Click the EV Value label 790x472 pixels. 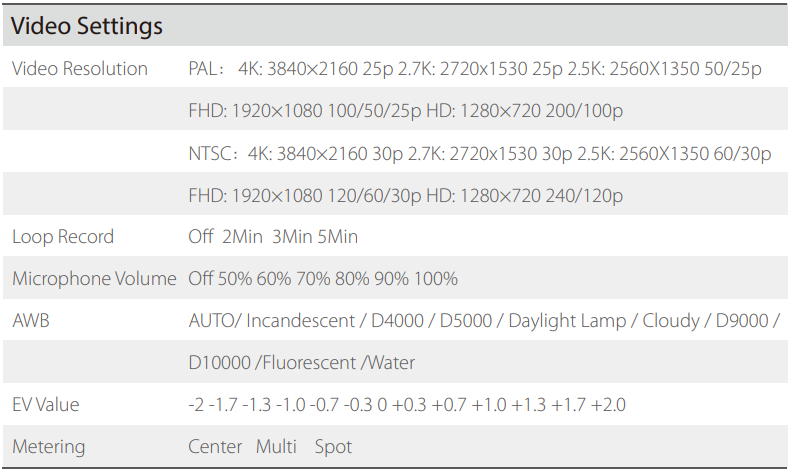click(46, 405)
